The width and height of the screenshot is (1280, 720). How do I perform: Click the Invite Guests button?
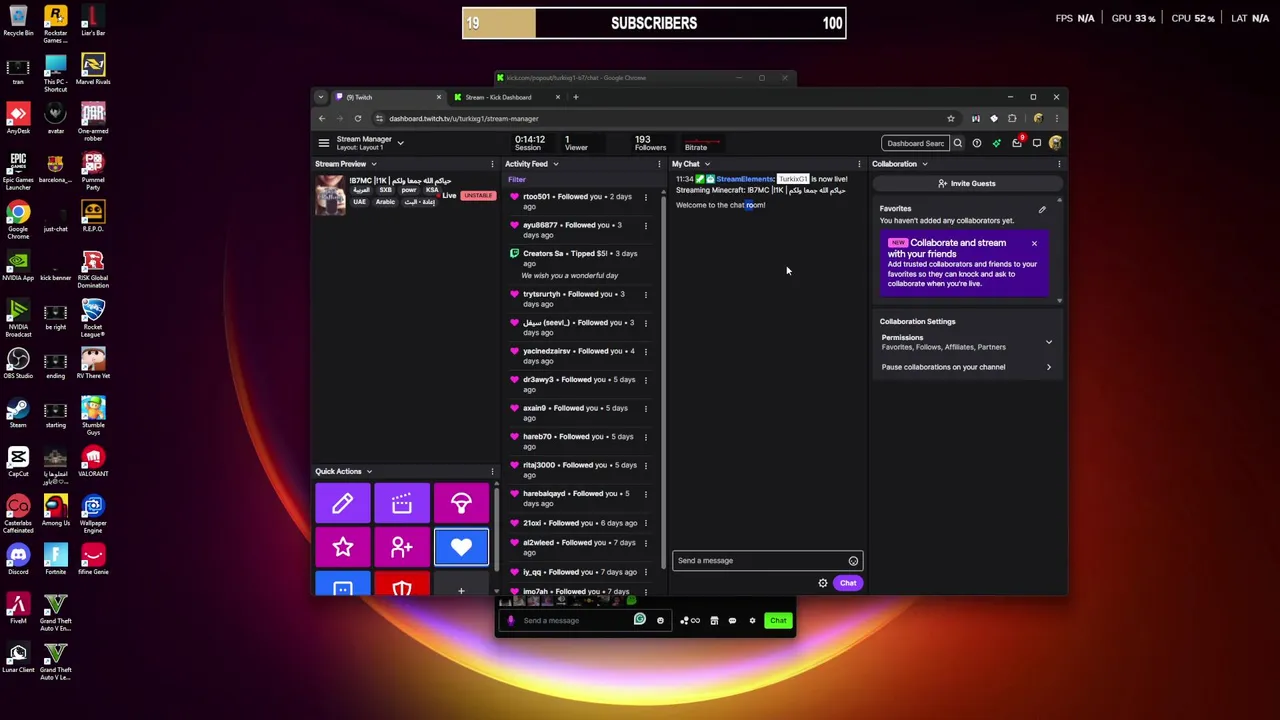967,184
